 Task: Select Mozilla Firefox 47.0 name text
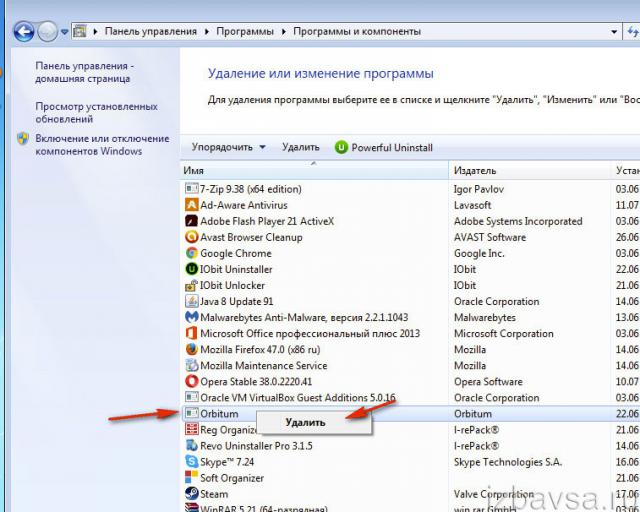click(260, 349)
